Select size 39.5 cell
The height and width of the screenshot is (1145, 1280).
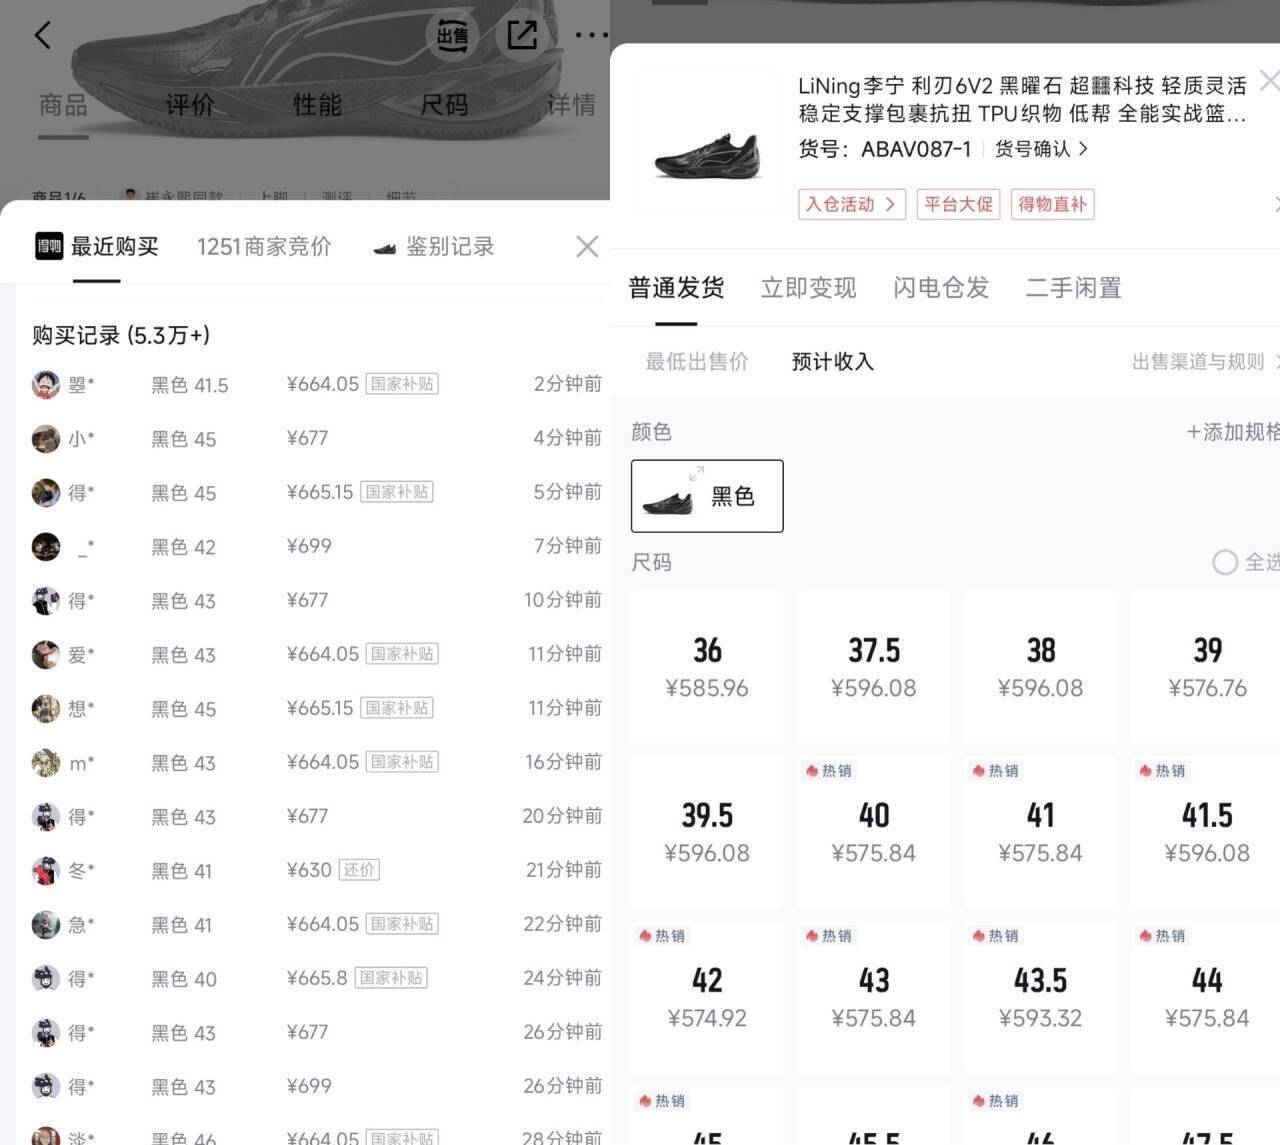707,832
